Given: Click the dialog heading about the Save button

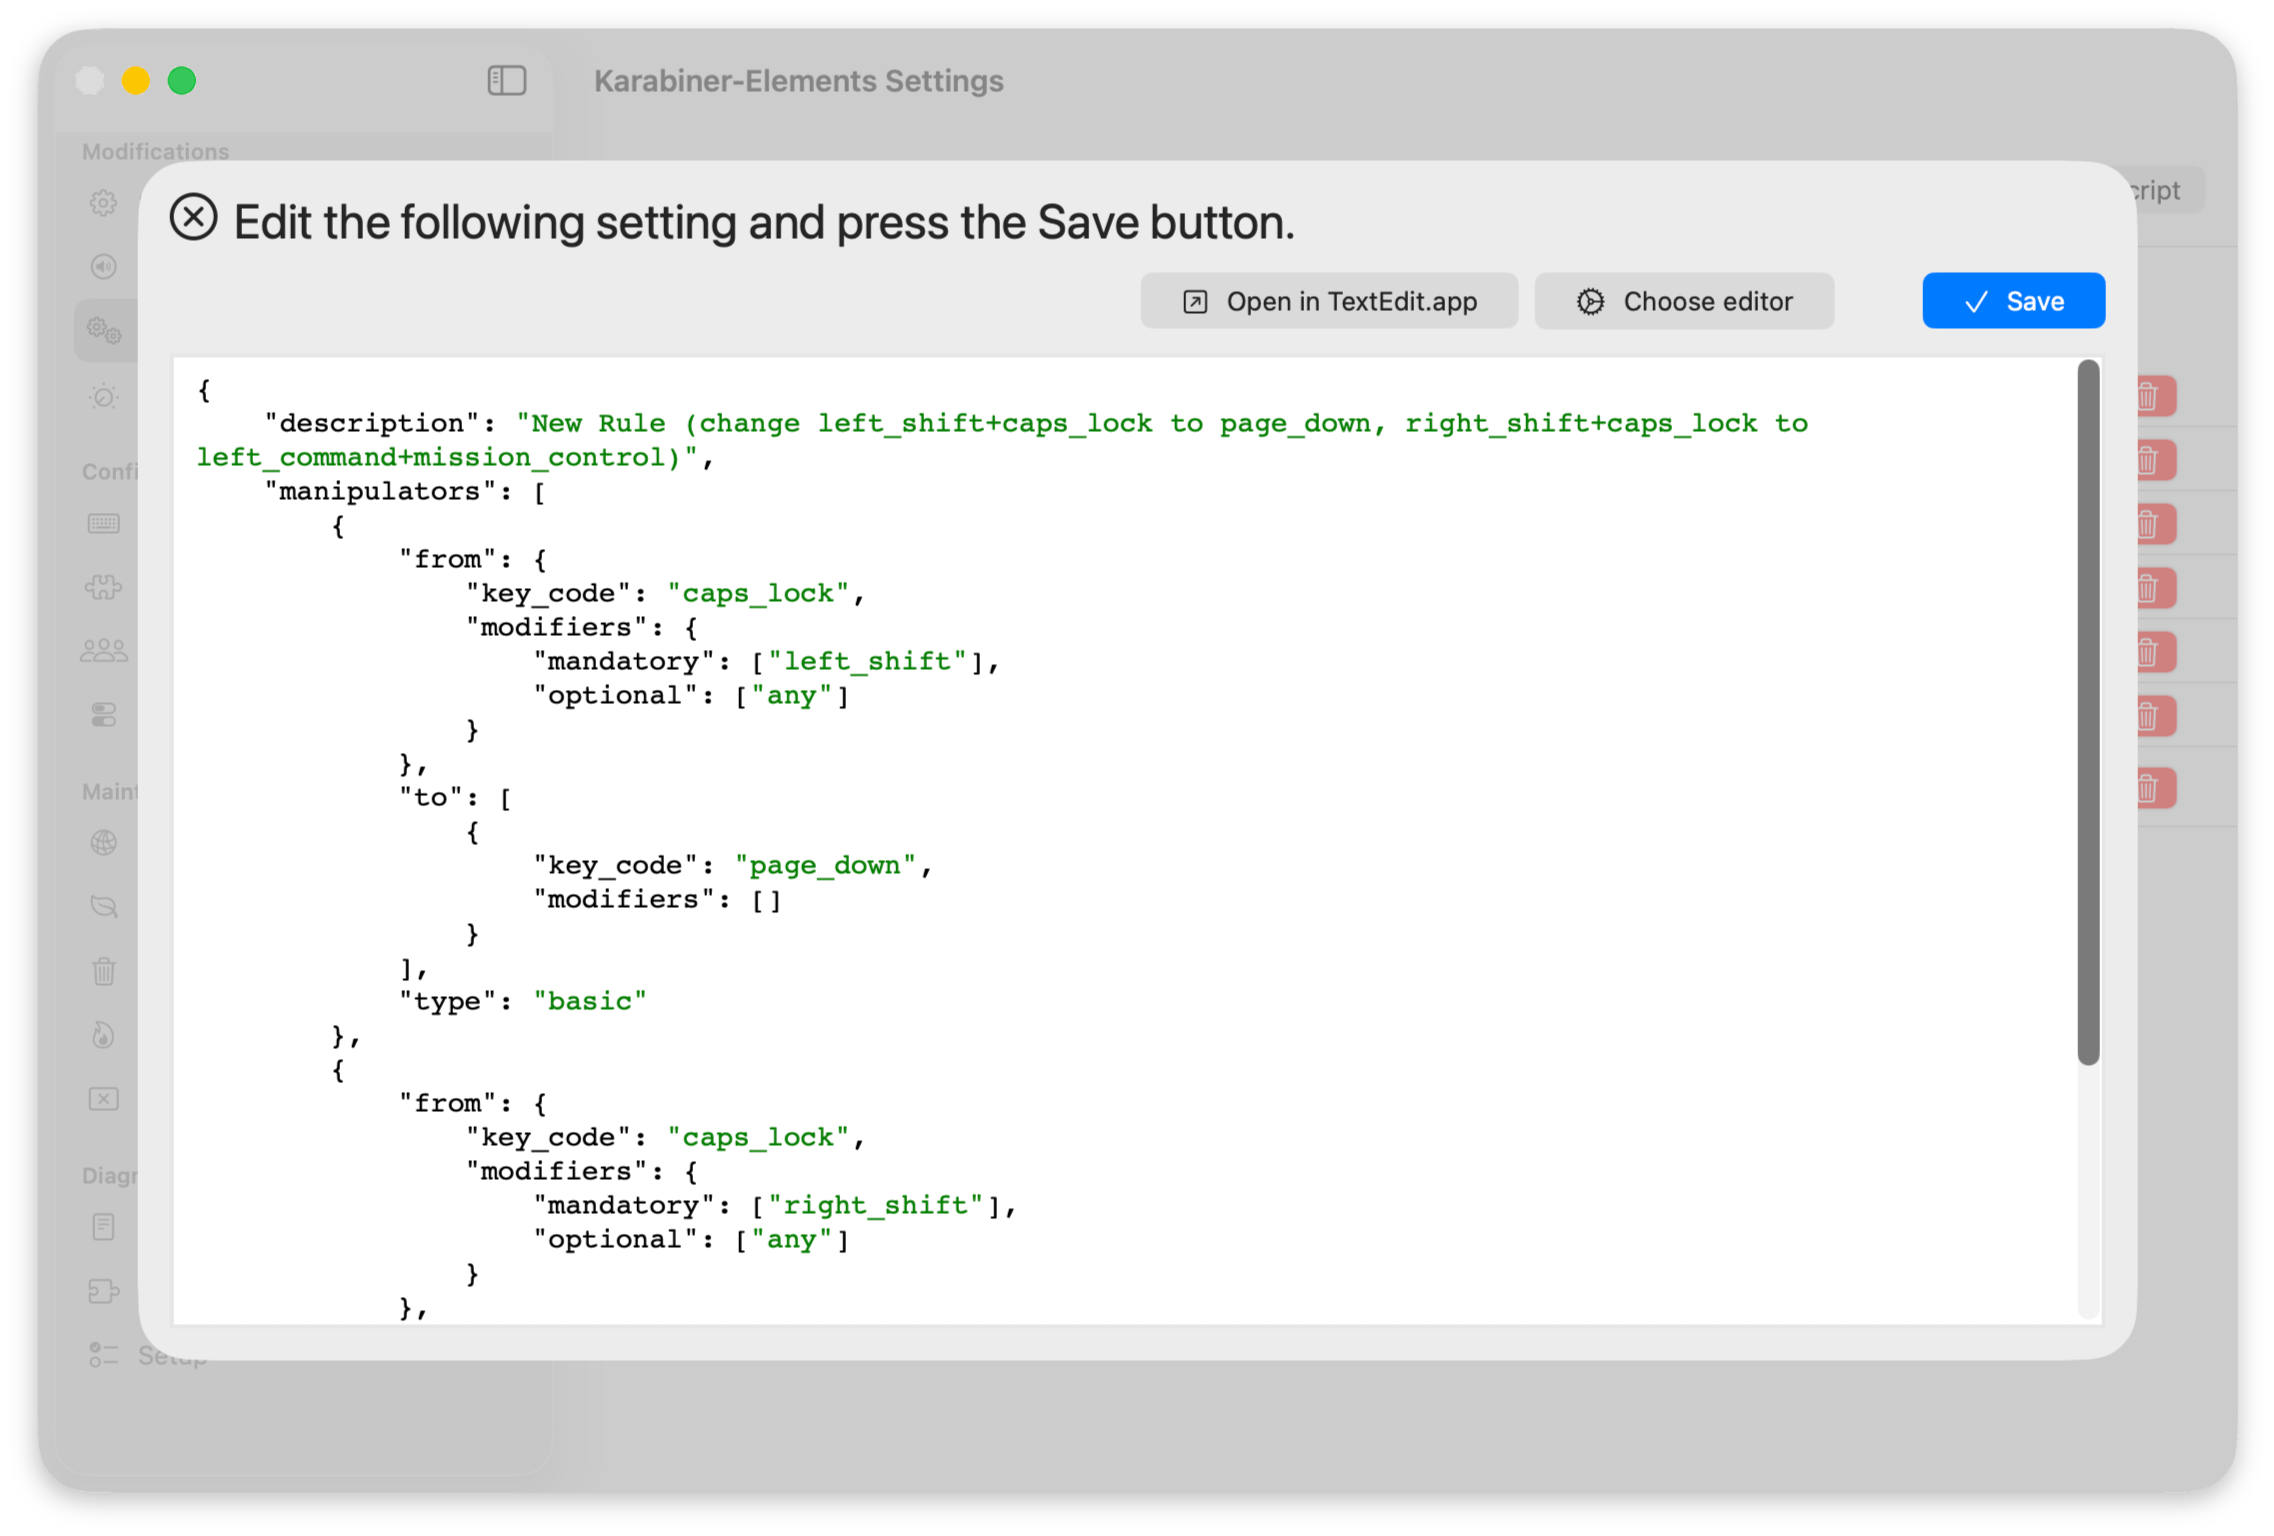Looking at the screenshot, I should (x=763, y=221).
